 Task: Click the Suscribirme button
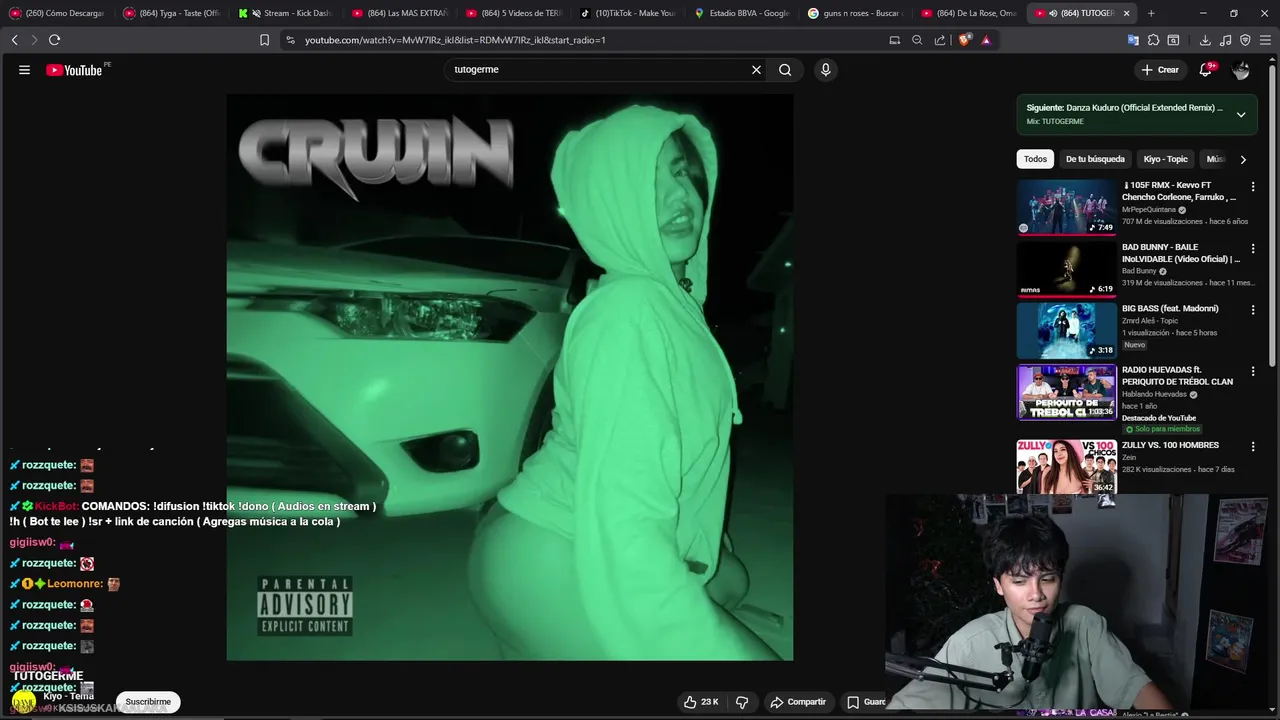(148, 702)
